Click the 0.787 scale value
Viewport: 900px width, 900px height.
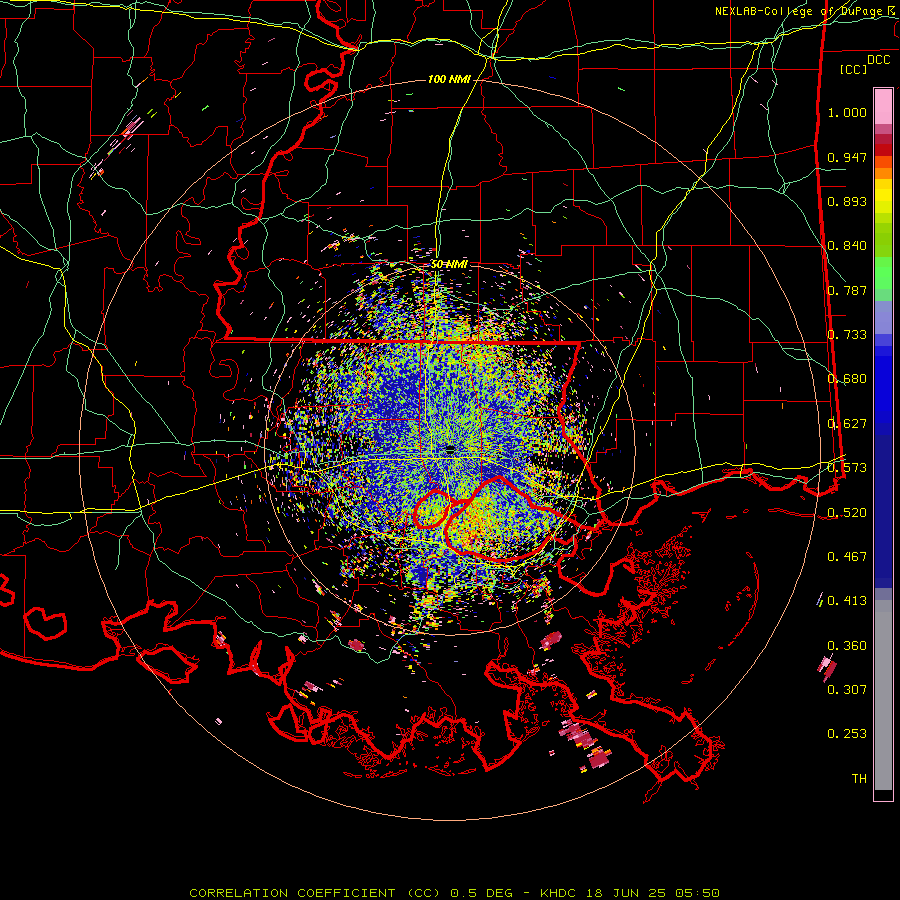point(847,290)
